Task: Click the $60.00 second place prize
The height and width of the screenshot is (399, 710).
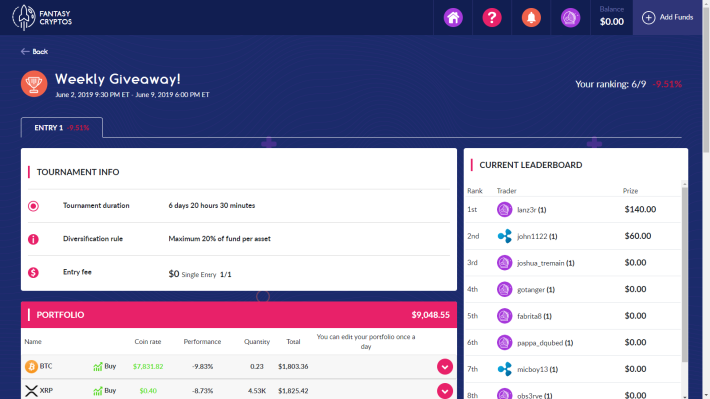Action: click(638, 236)
